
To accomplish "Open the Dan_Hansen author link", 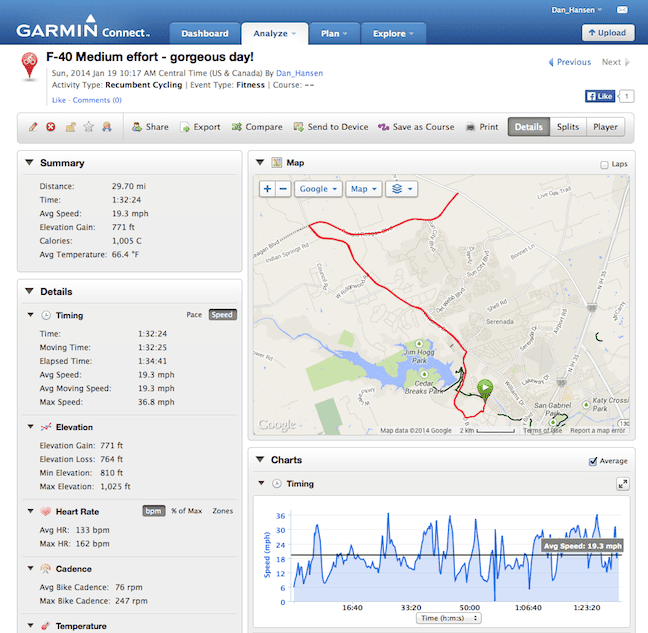I will (x=301, y=73).
